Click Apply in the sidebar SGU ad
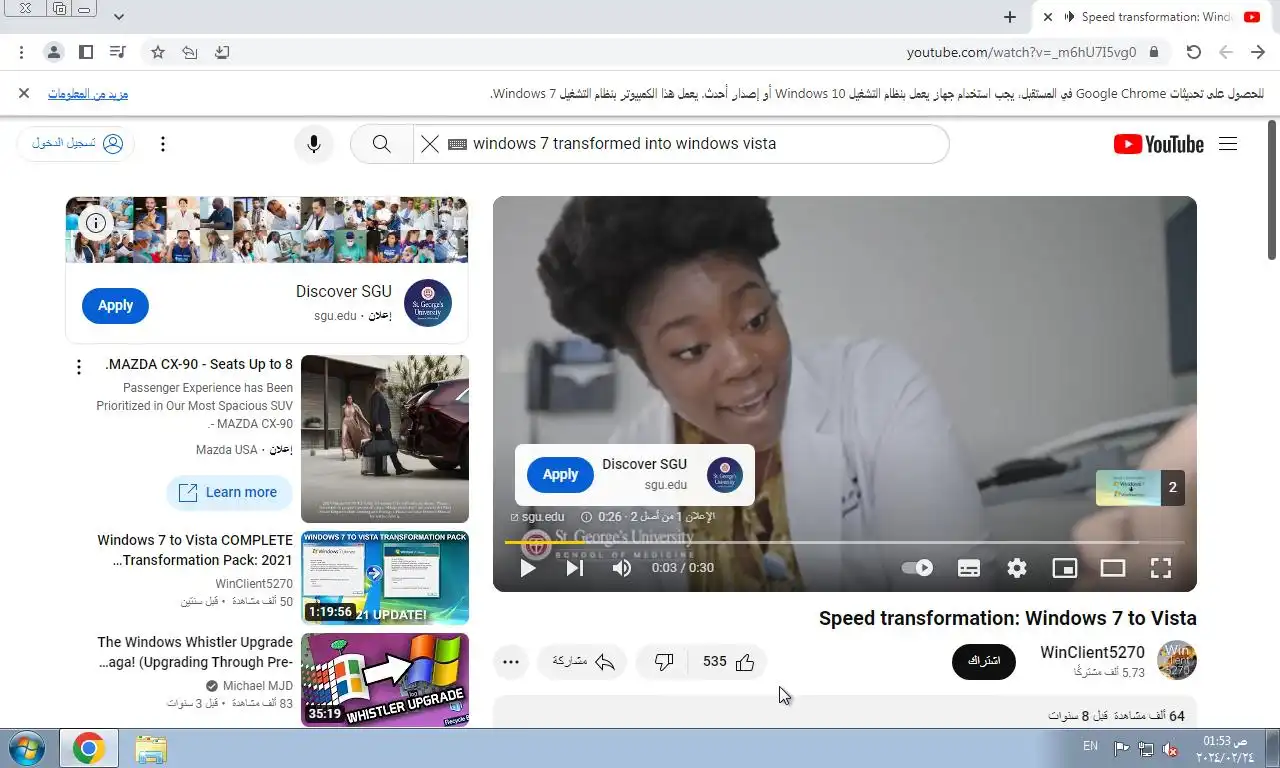The width and height of the screenshot is (1280, 768). [115, 306]
